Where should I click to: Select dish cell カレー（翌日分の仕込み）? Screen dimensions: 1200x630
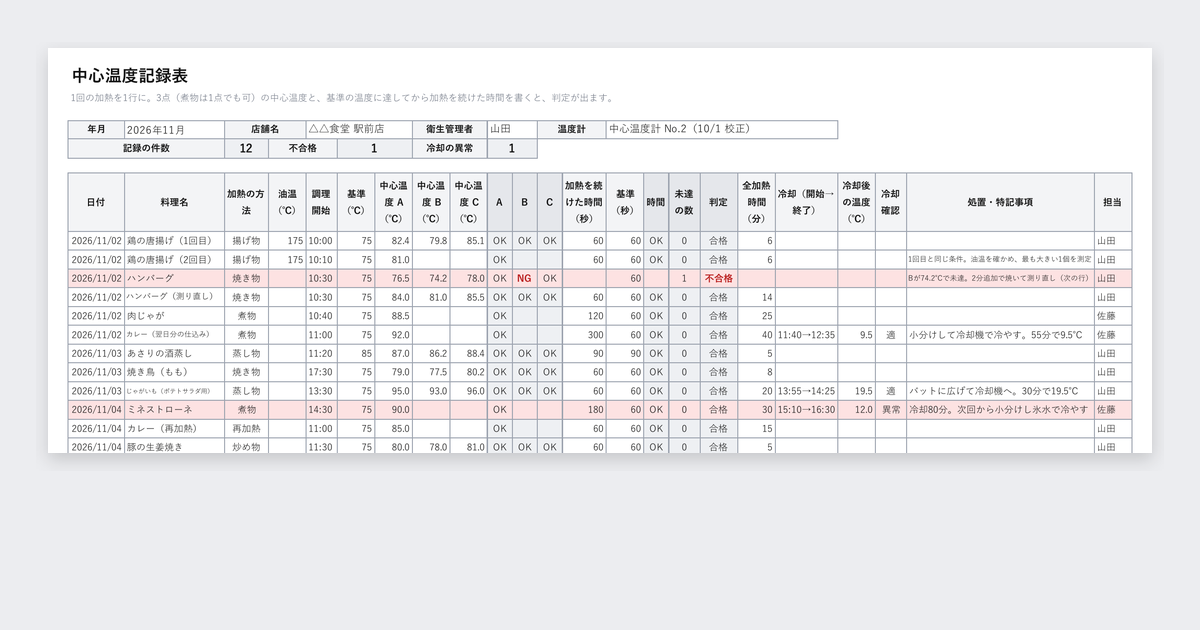174,335
